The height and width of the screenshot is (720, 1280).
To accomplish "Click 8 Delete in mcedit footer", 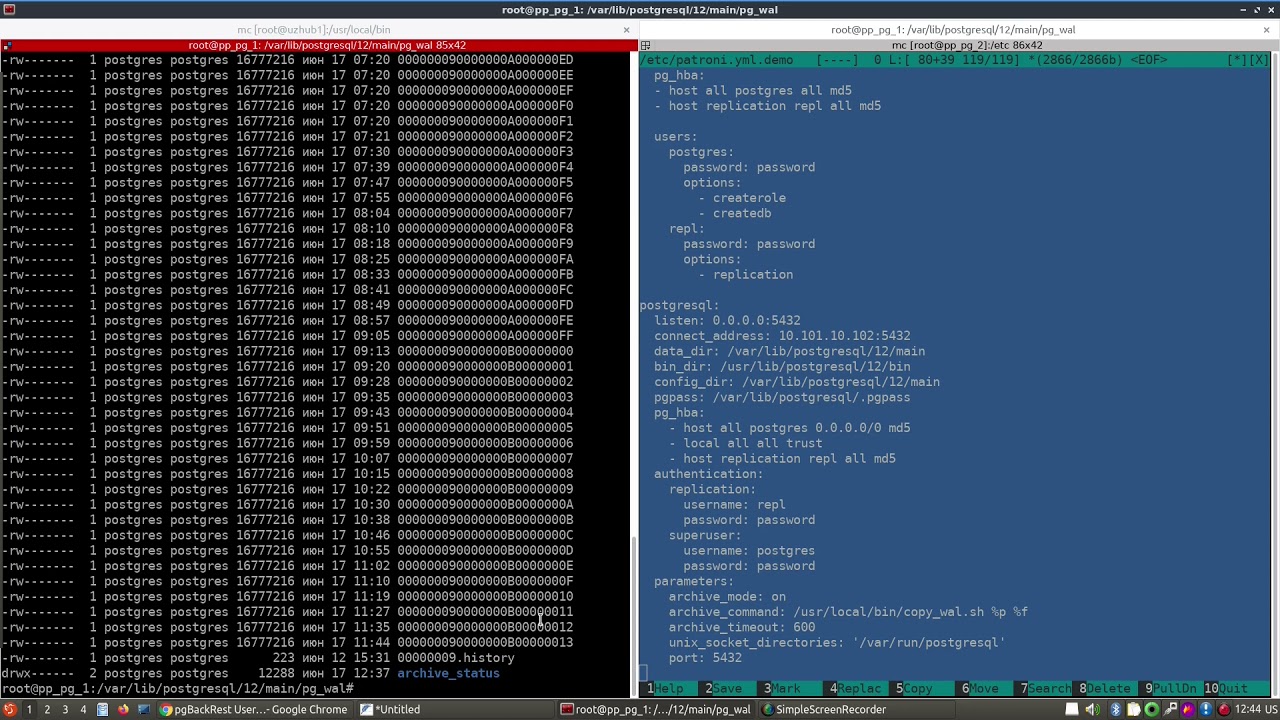I will (x=1108, y=689).
